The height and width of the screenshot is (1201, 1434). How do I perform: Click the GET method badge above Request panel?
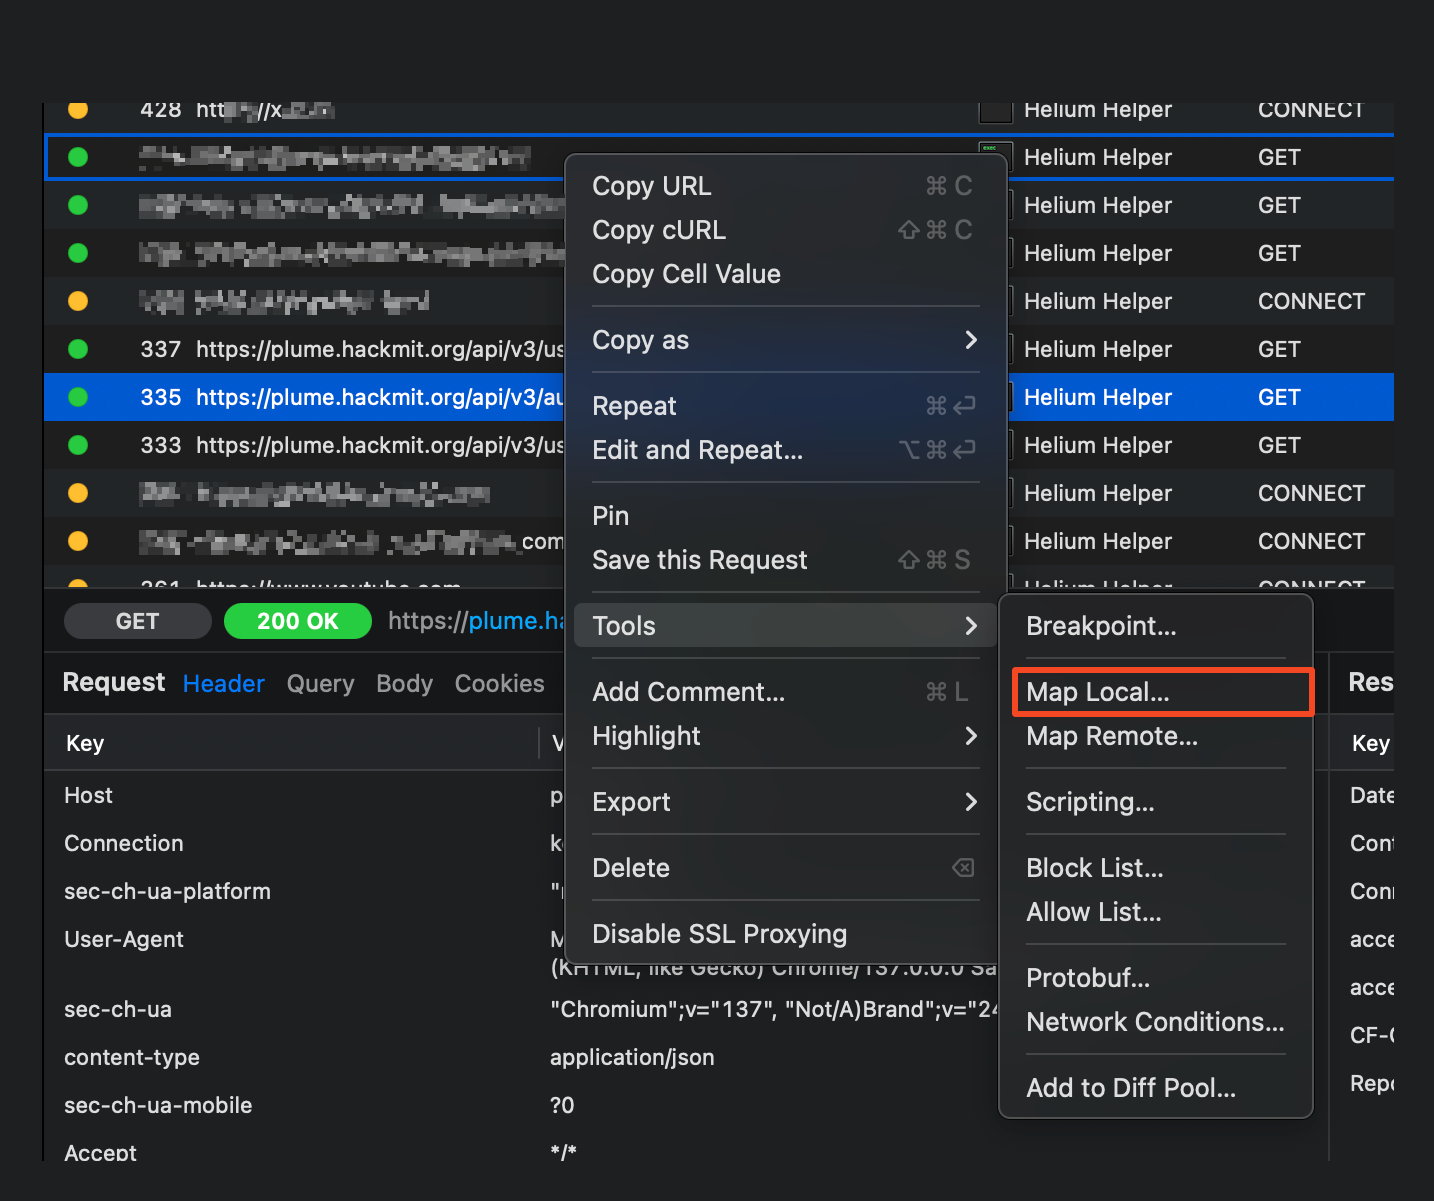tap(137, 621)
